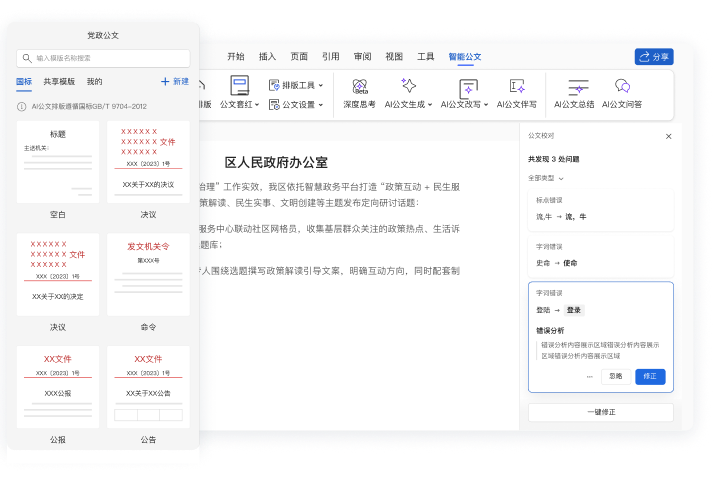Screen dimensions: 723x502
Task: Switch to the 共享模版 tab
Action: click(59, 81)
